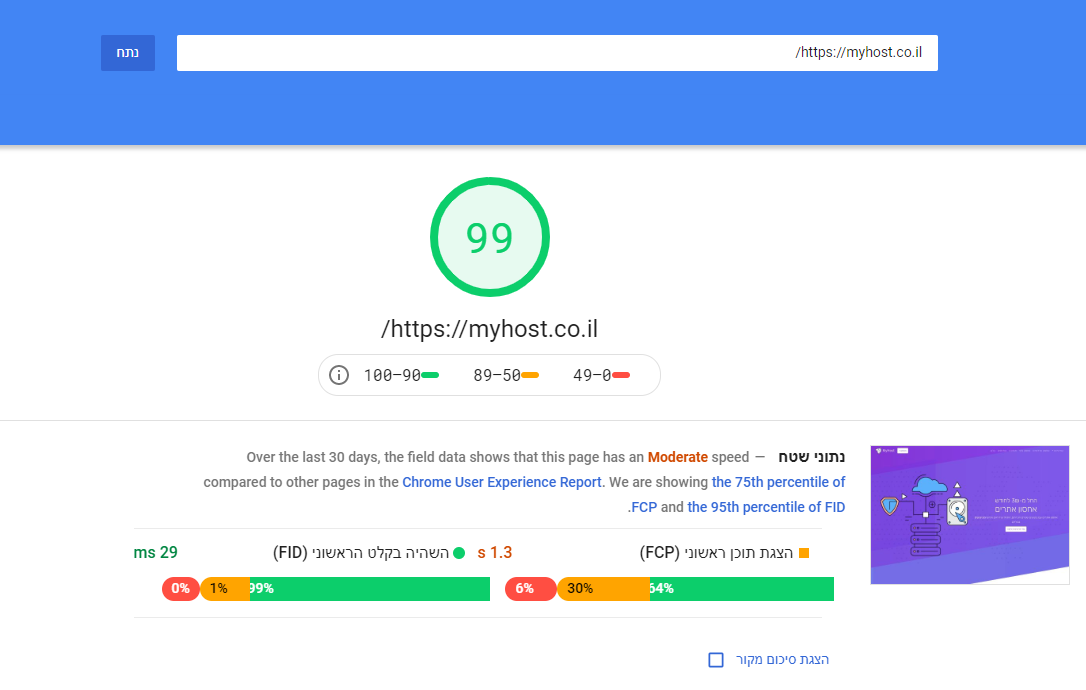Click the השהיה בקלט הראשוני (FID) label

(360, 553)
